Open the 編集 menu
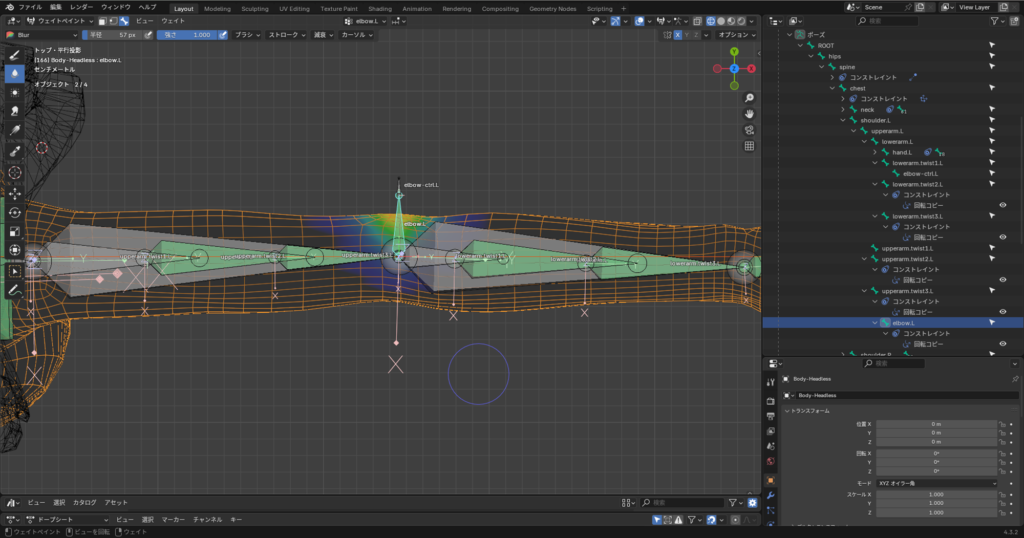Image resolution: width=1024 pixels, height=538 pixels. tap(56, 7)
